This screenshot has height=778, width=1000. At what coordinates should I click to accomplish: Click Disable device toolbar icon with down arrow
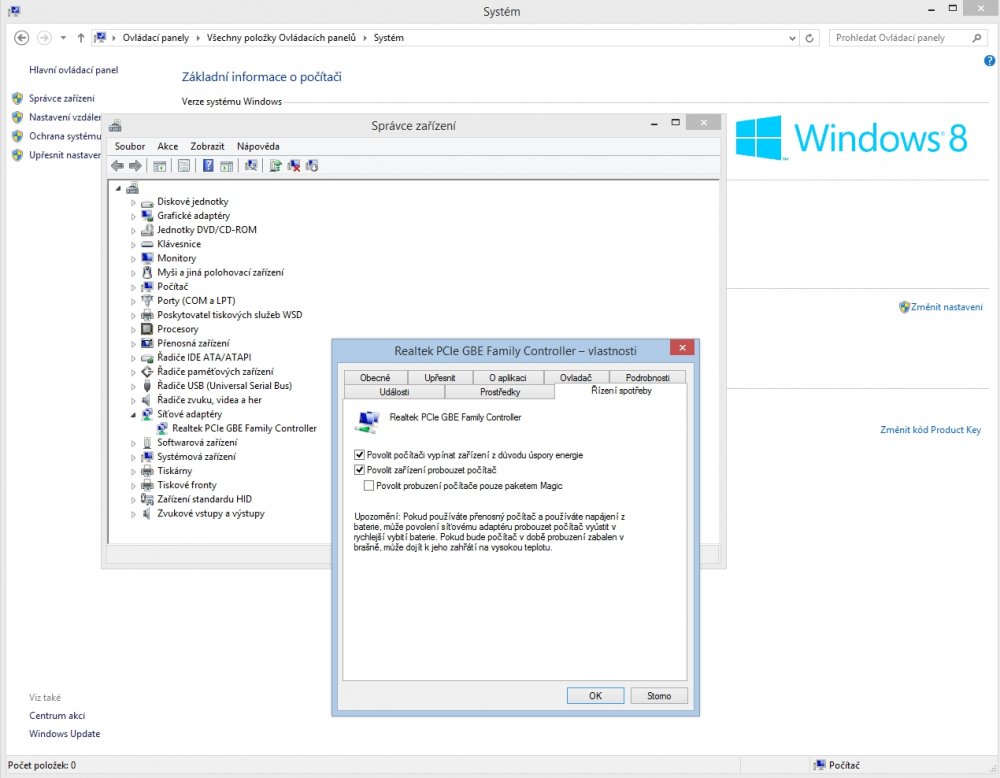click(x=312, y=166)
